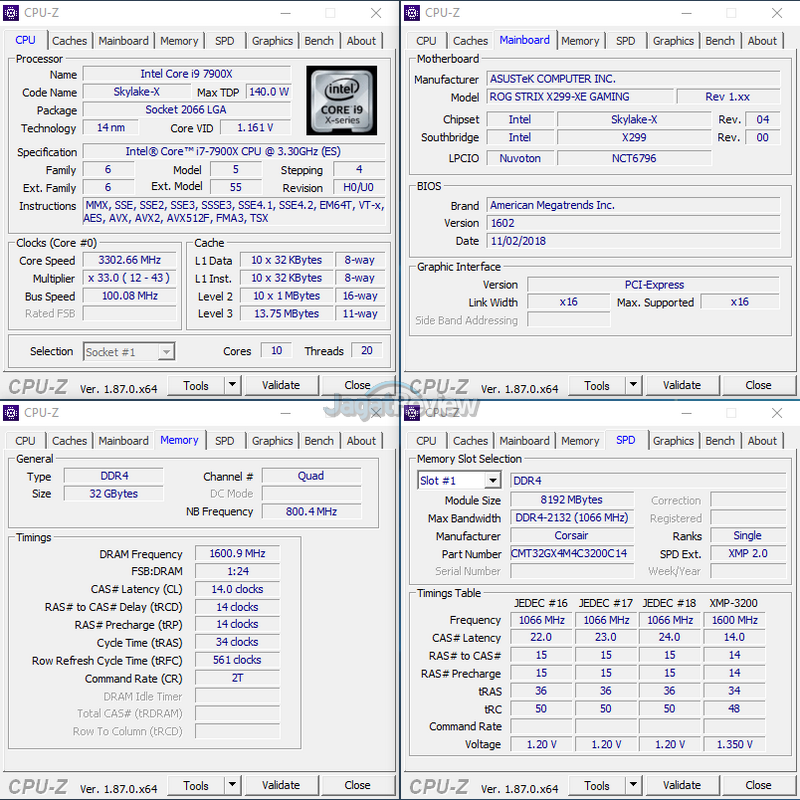This screenshot has height=800, width=800.
Task: Click the CPU-Z title bar icon in the Memory window
Action: pos(11,413)
